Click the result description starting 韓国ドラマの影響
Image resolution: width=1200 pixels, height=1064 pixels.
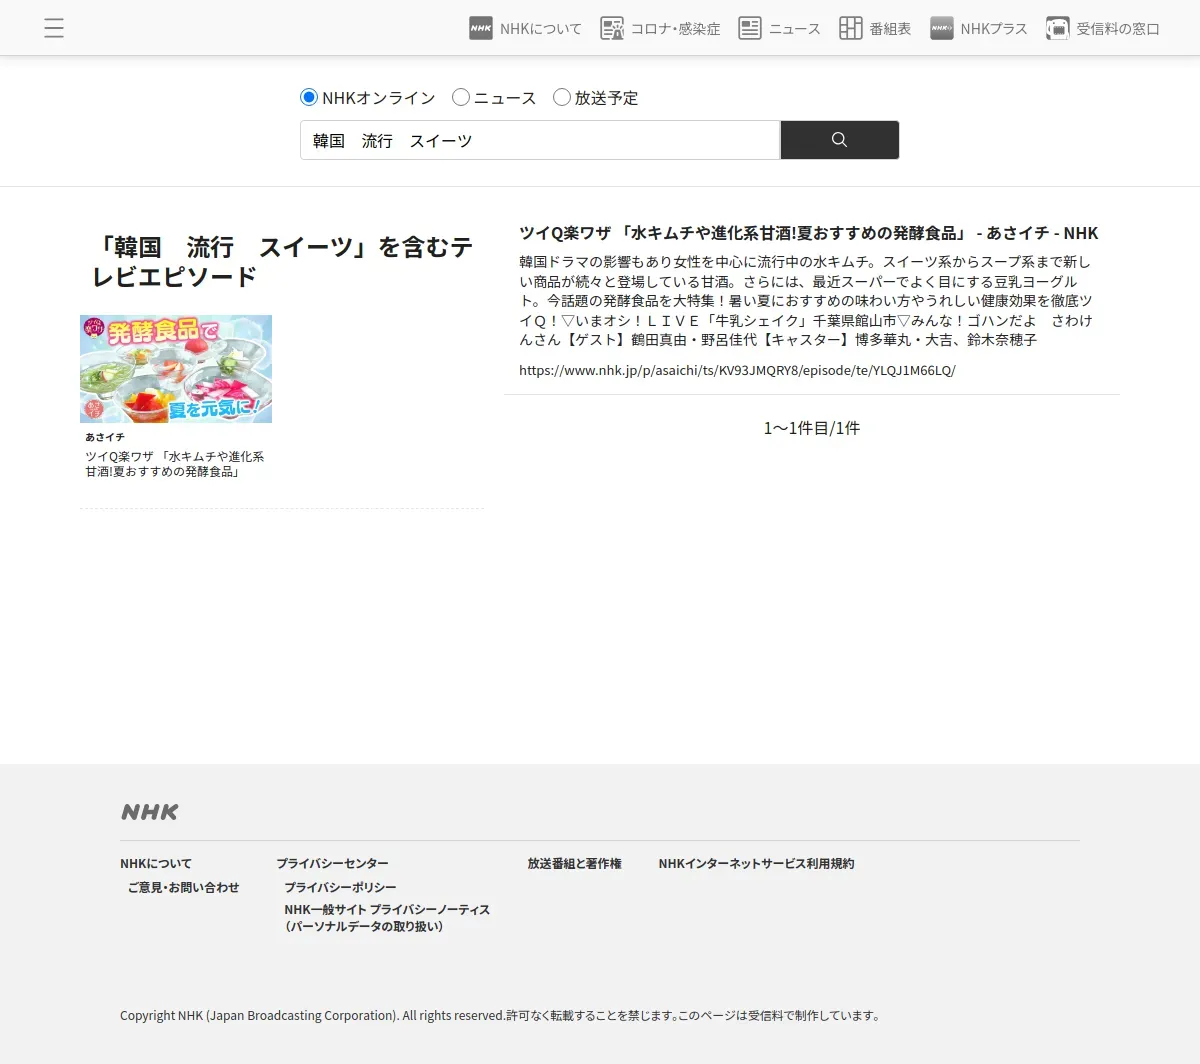coord(806,300)
